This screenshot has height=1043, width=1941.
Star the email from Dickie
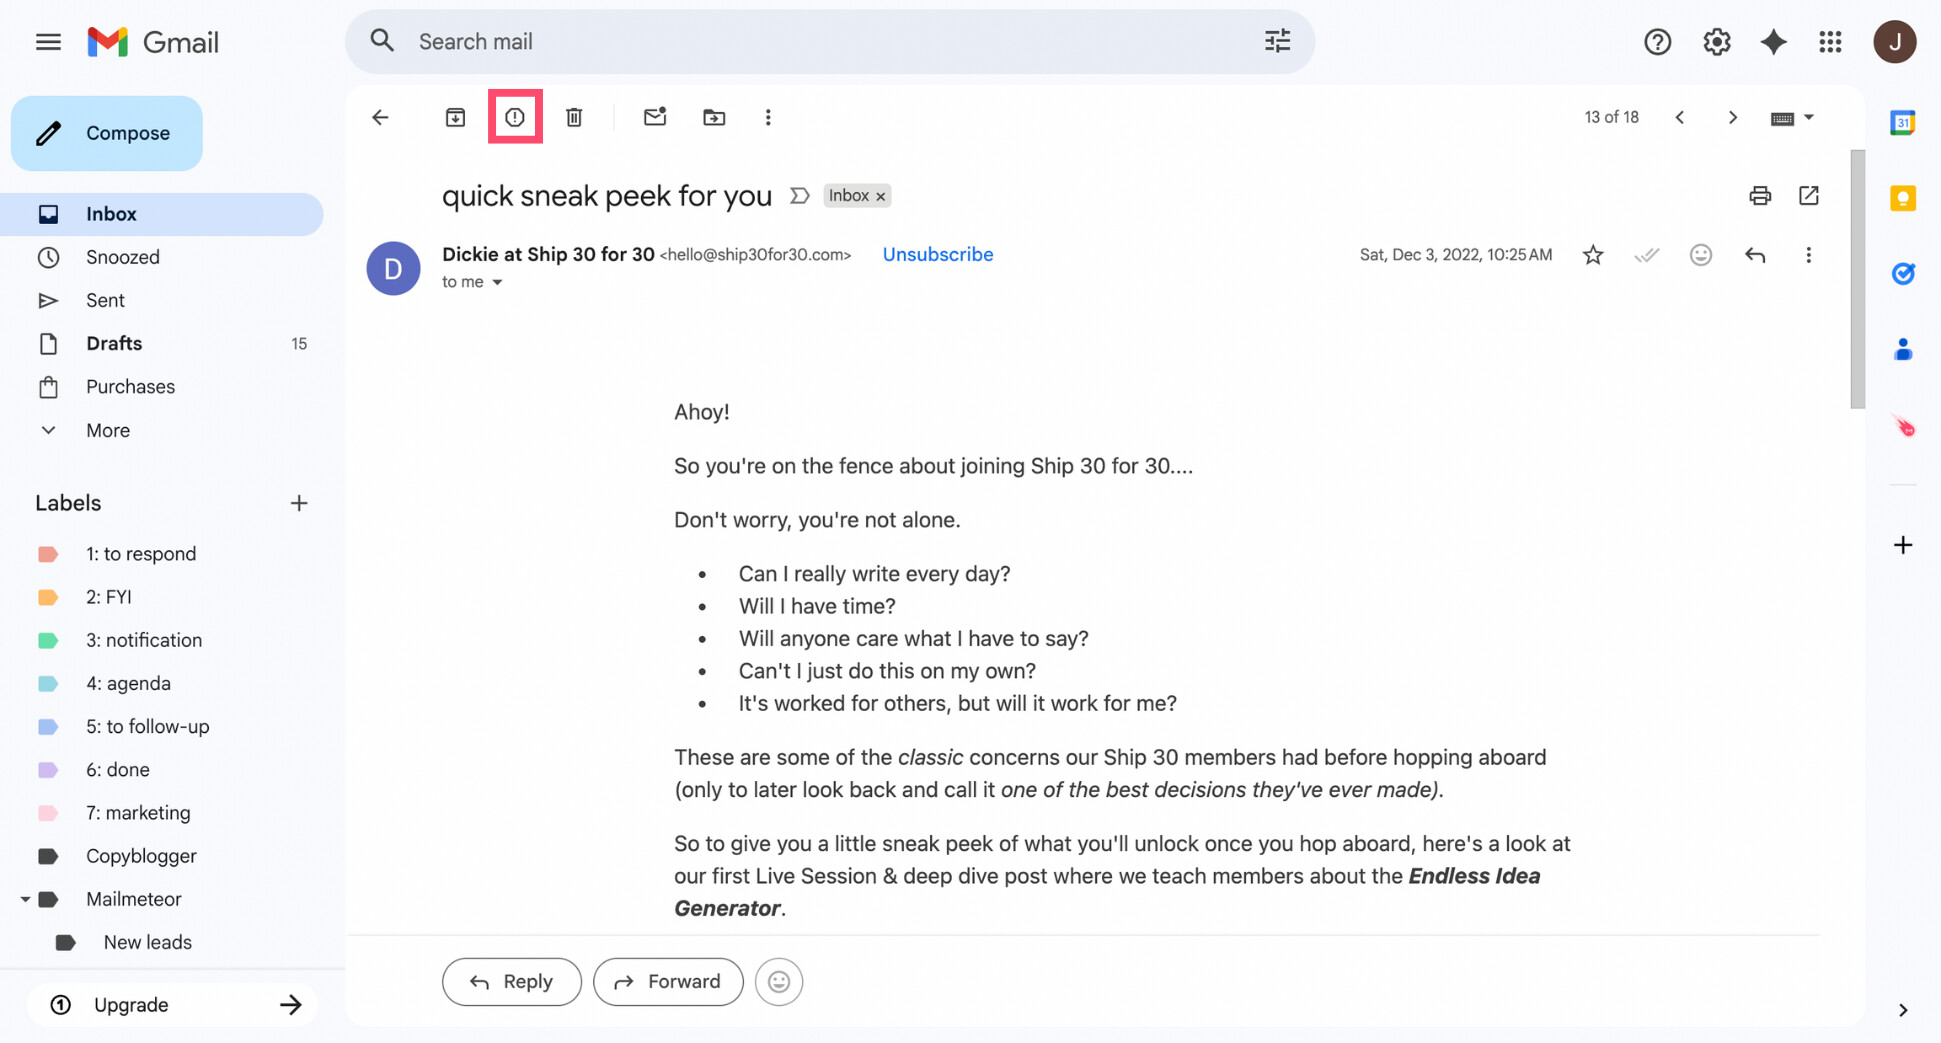tap(1593, 255)
